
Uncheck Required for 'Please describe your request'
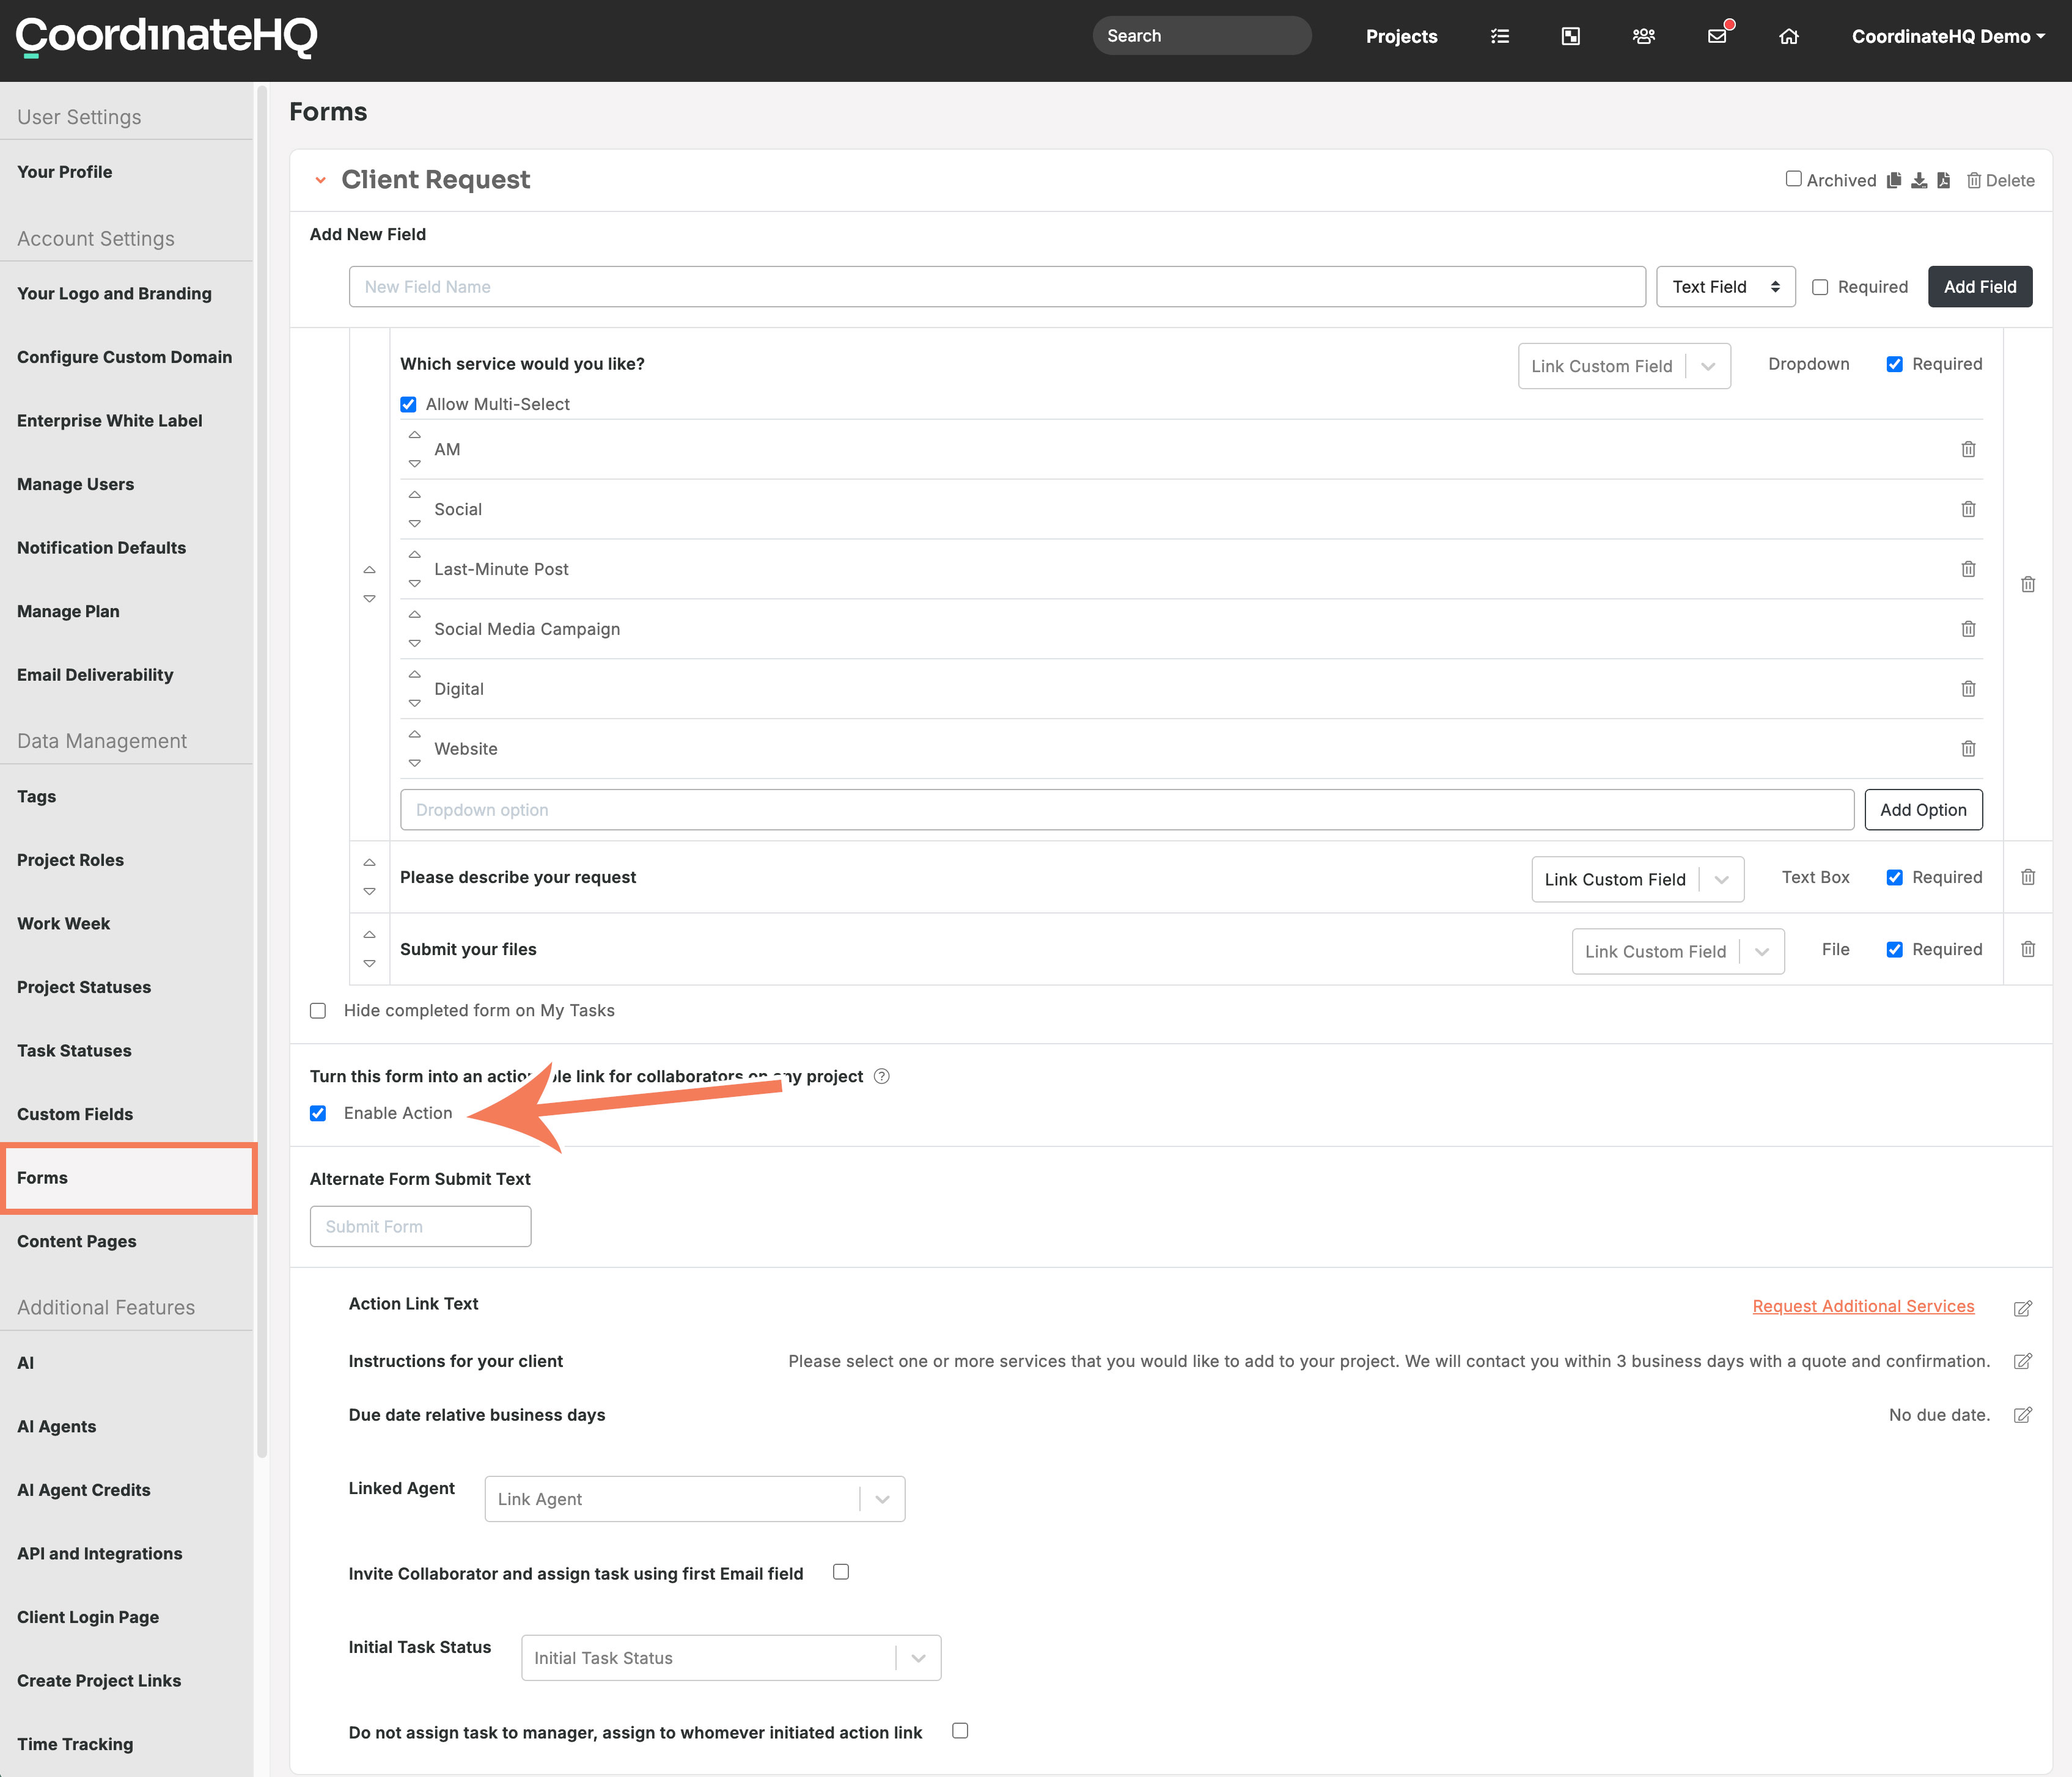coord(1894,877)
